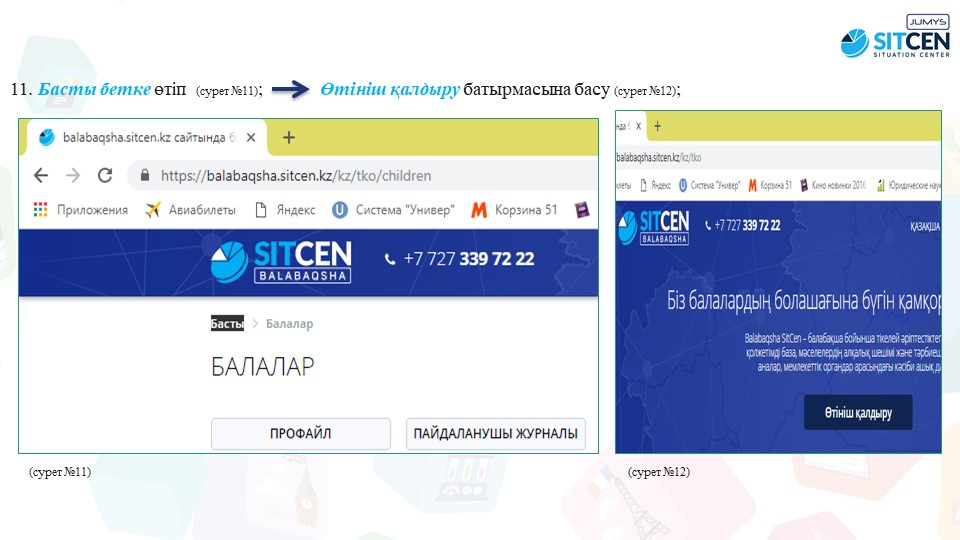Open the Приложения apps grid bookmark
This screenshot has height=540, width=960.
[81, 210]
